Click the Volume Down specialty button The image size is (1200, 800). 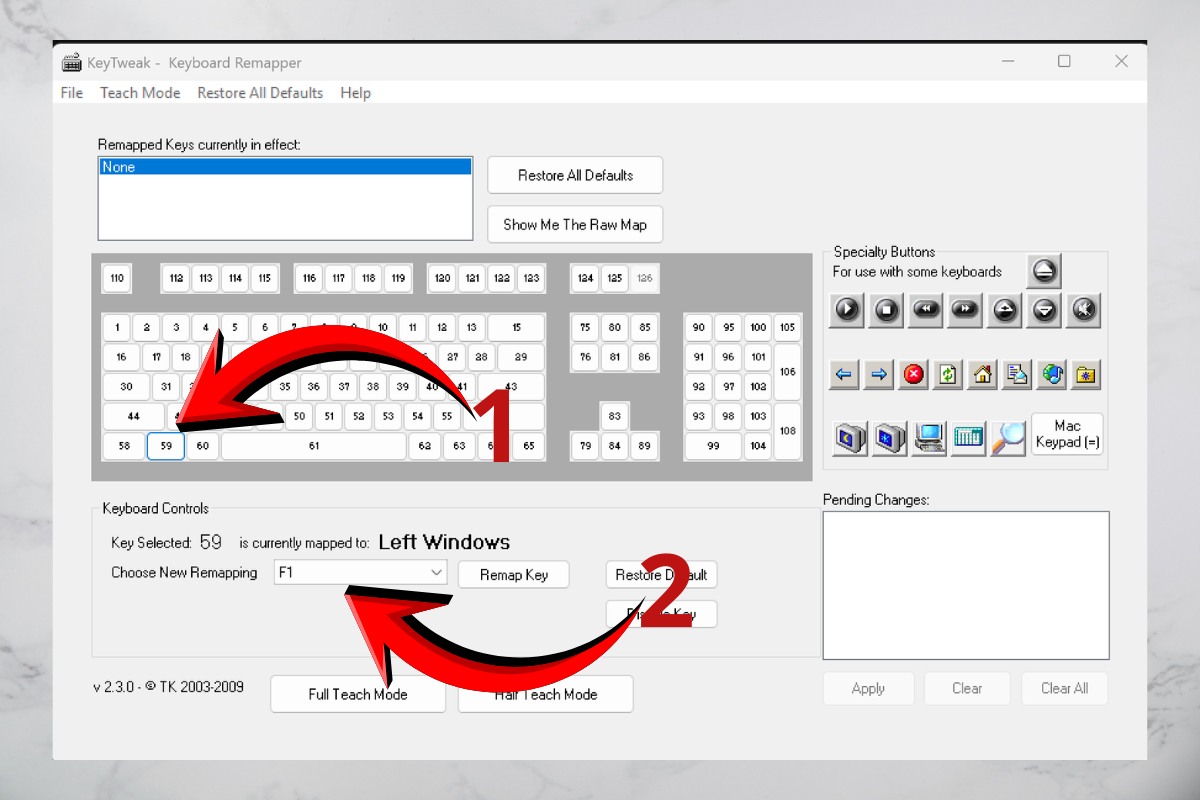point(1044,310)
